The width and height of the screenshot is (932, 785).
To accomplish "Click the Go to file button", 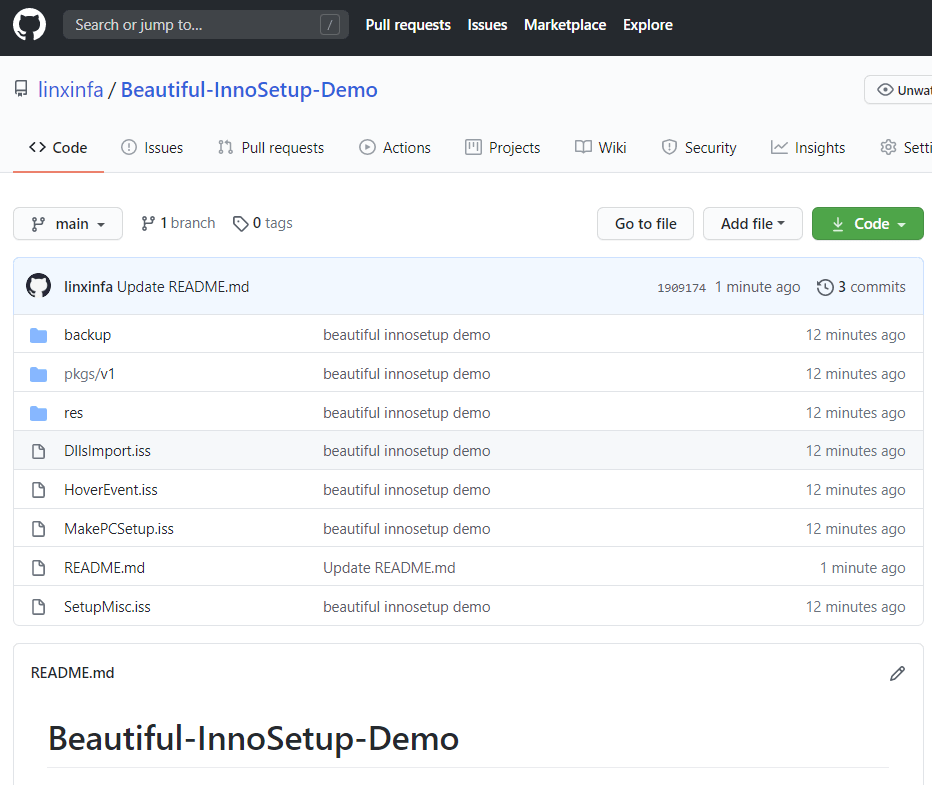I will point(645,223).
